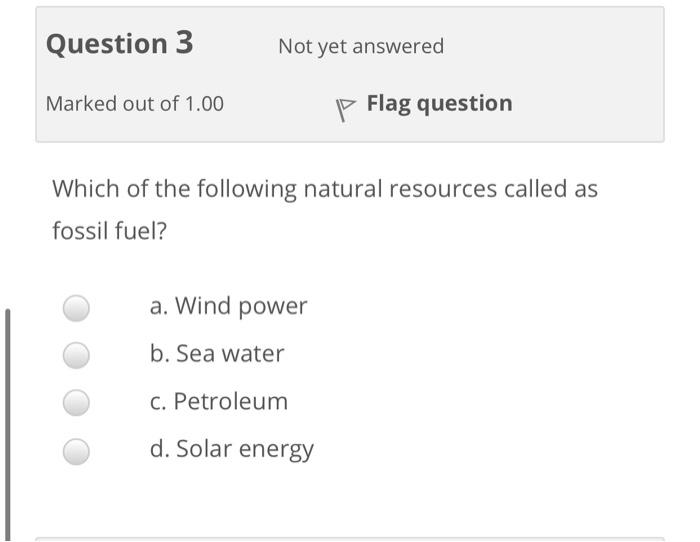700x542 pixels.
Task: Click the 'fossil fuel?' text line
Action: pos(110,231)
